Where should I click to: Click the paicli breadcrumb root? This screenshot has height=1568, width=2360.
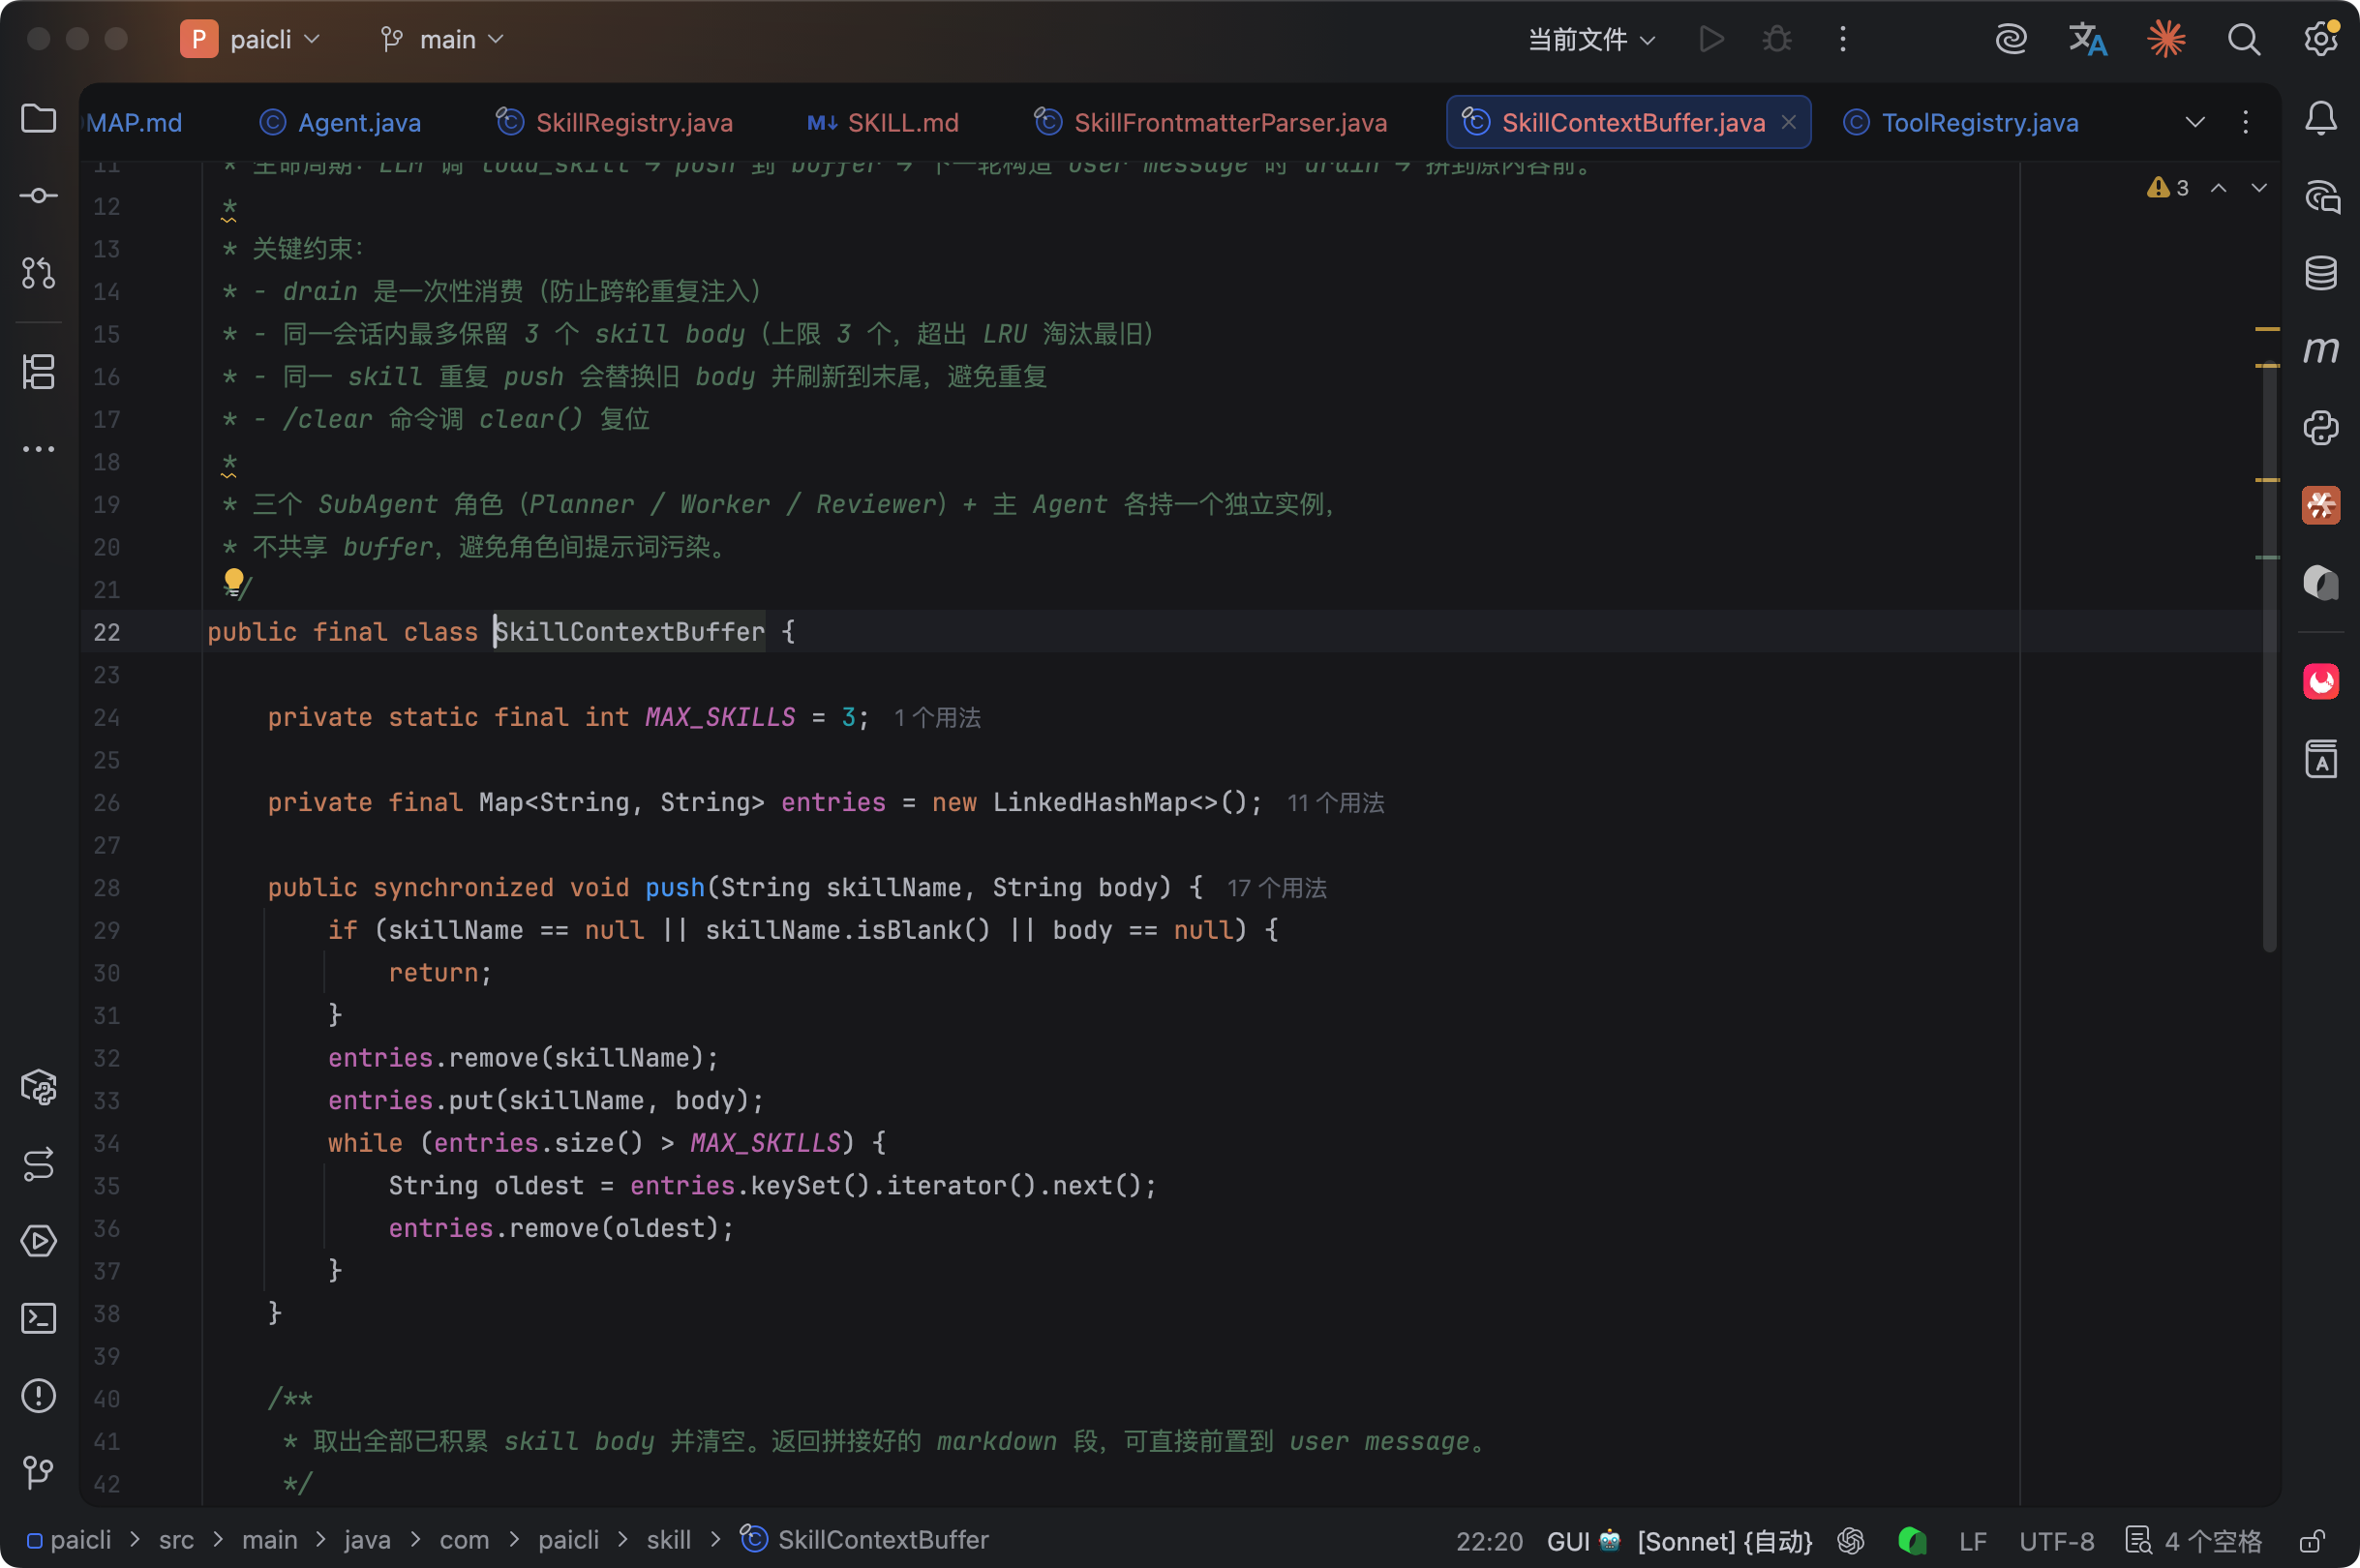tap(69, 1540)
